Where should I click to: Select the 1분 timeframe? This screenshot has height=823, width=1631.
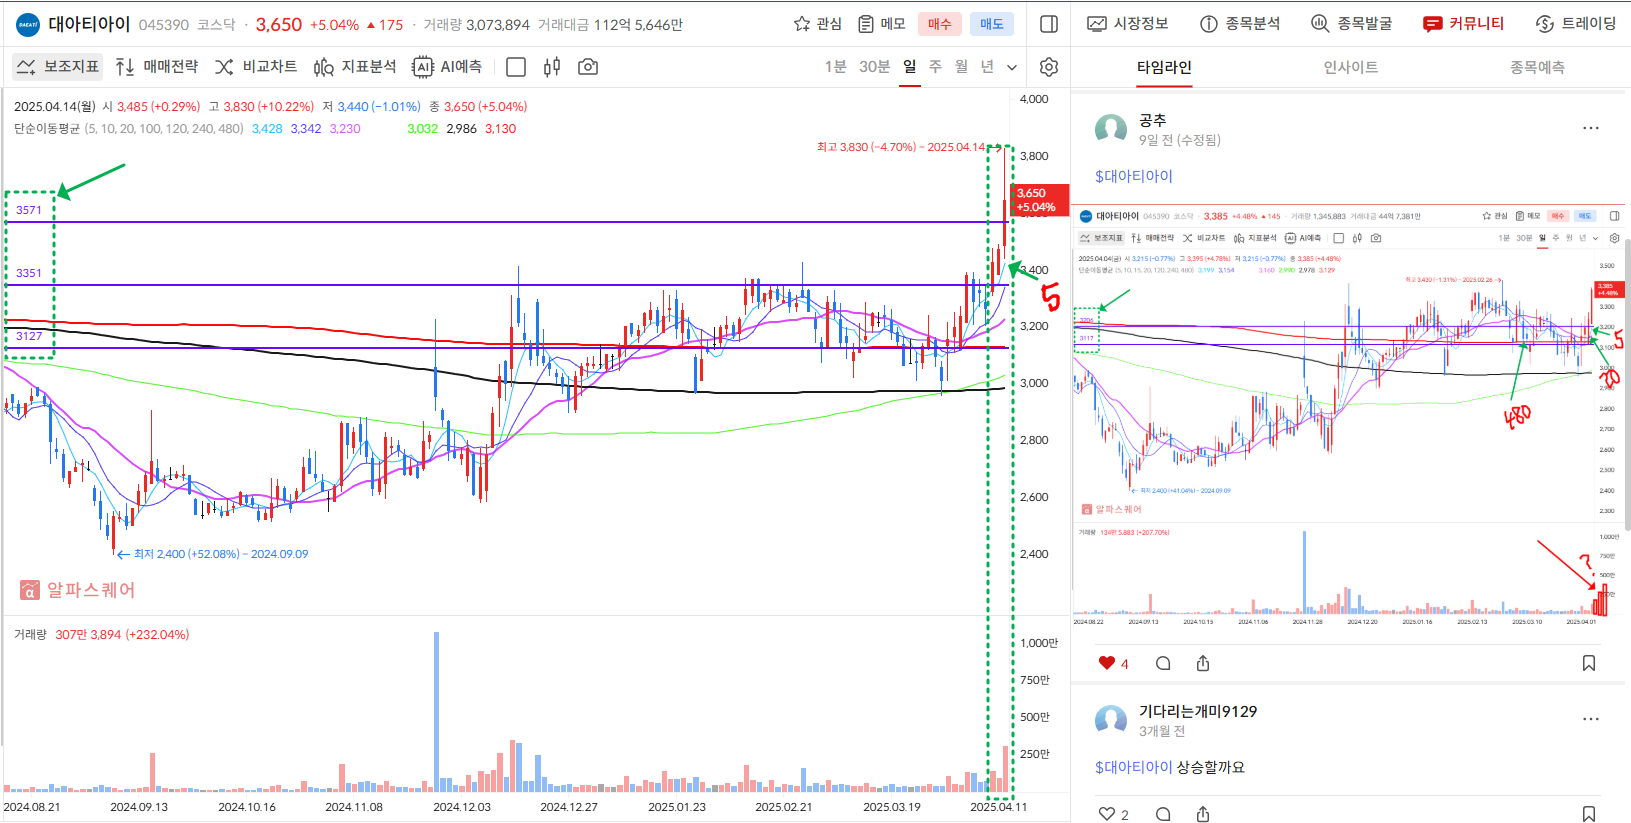(x=835, y=67)
